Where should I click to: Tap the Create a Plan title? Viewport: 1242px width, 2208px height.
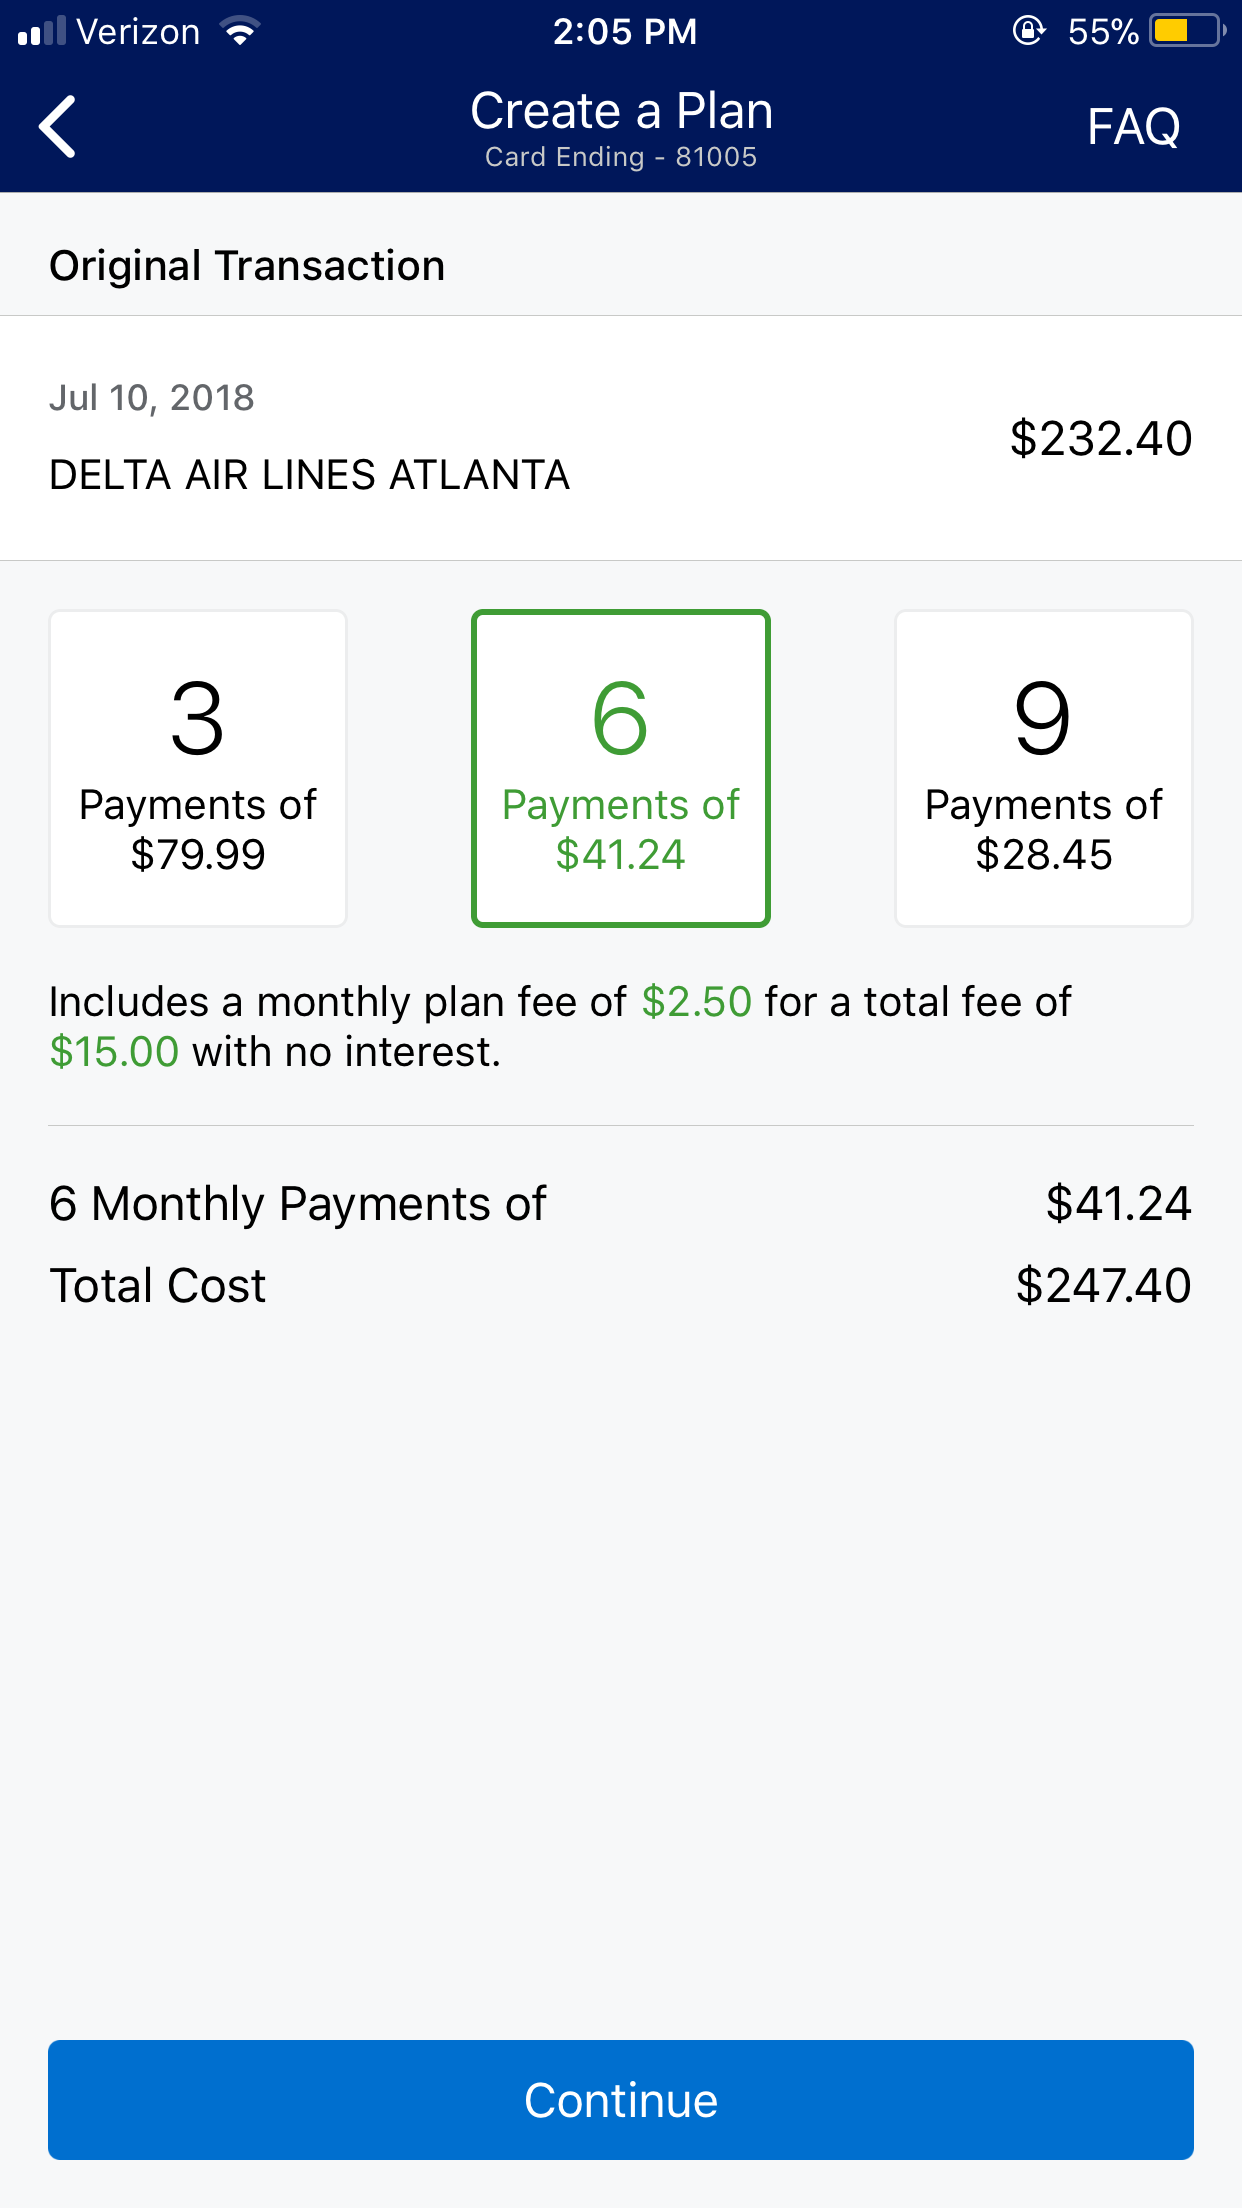(x=621, y=110)
